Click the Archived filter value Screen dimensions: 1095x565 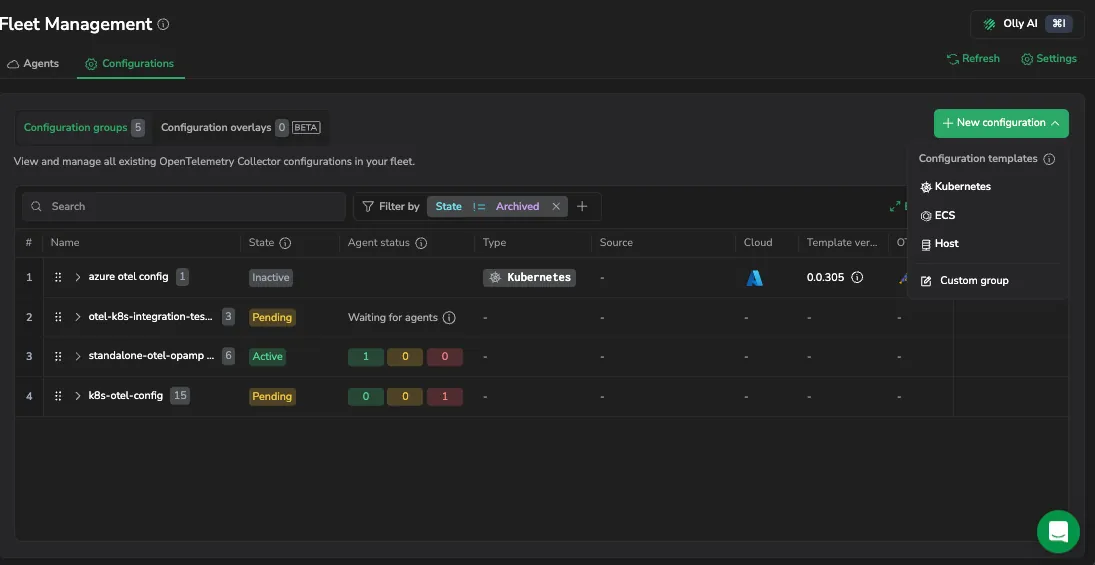[517, 207]
